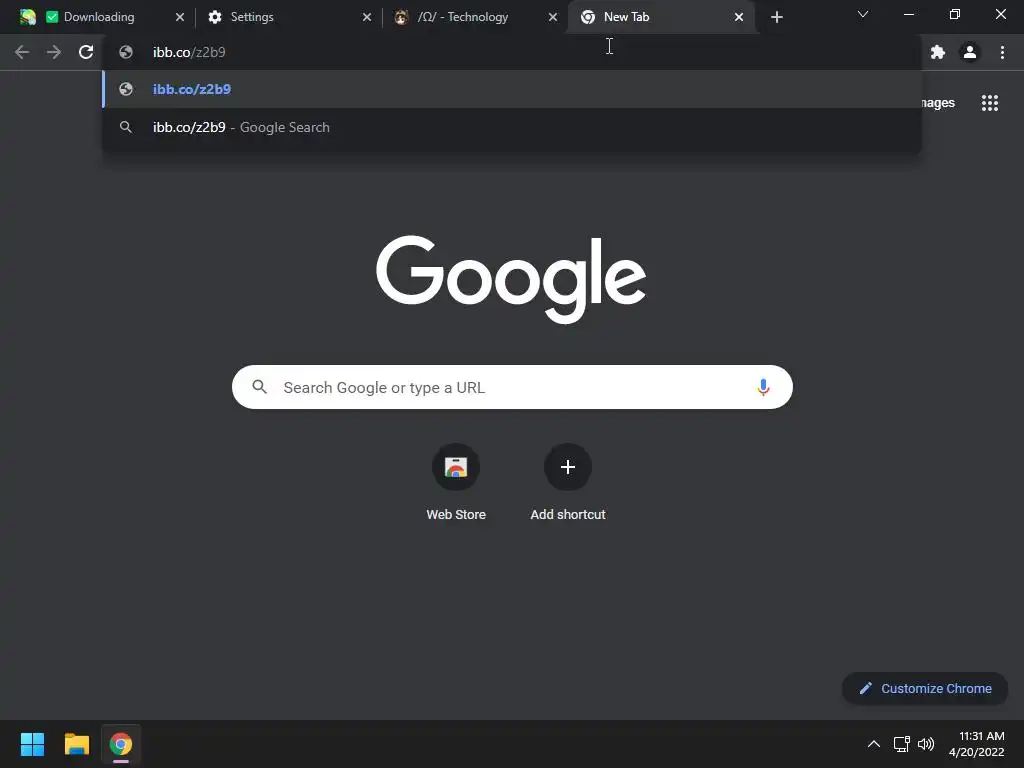Click the Chrome taskbar icon
The width and height of the screenshot is (1024, 768).
(121, 744)
